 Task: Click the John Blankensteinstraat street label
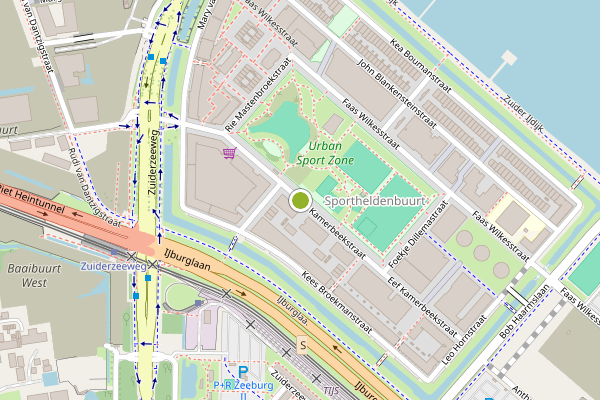pyautogui.click(x=397, y=93)
